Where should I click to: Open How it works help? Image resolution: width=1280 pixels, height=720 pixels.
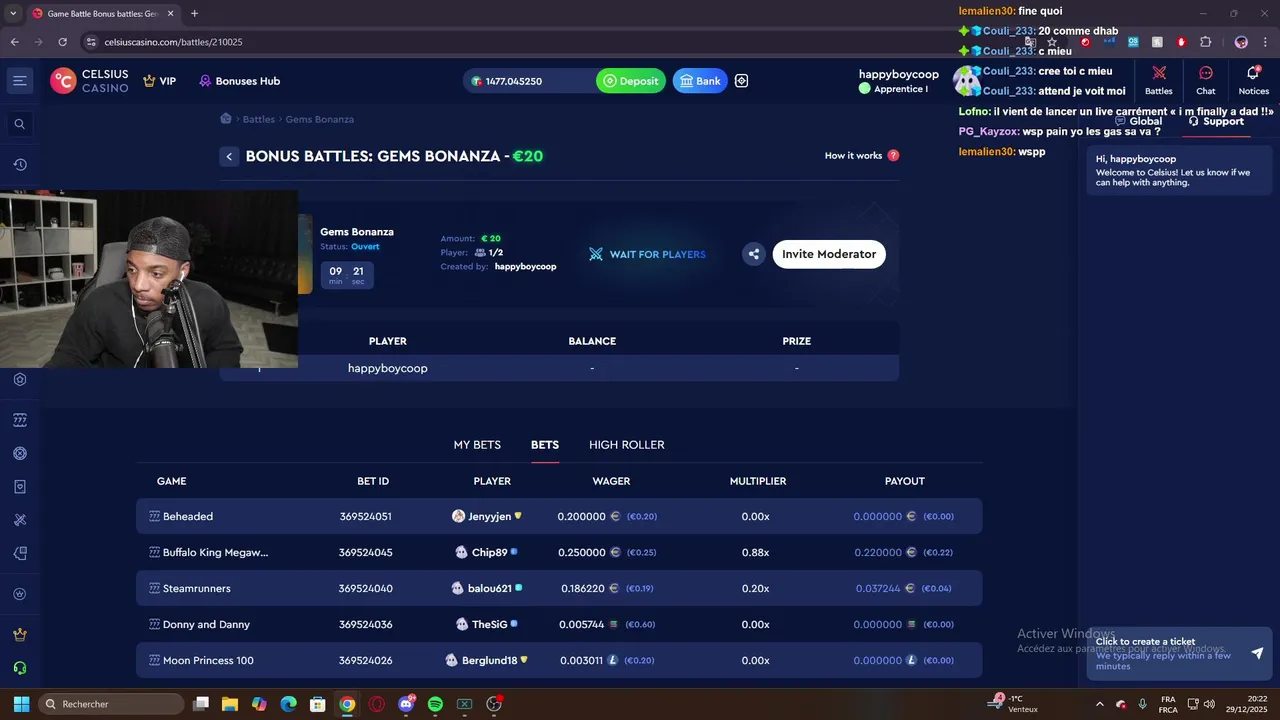(862, 156)
